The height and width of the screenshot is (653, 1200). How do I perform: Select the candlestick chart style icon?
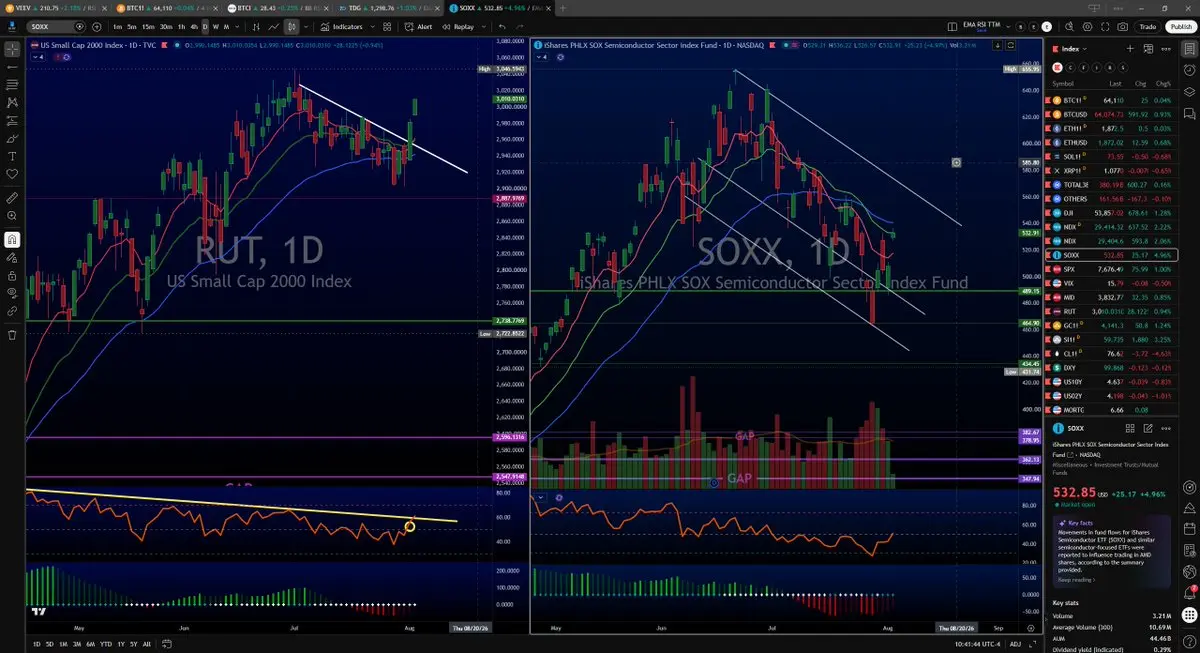click(291, 26)
